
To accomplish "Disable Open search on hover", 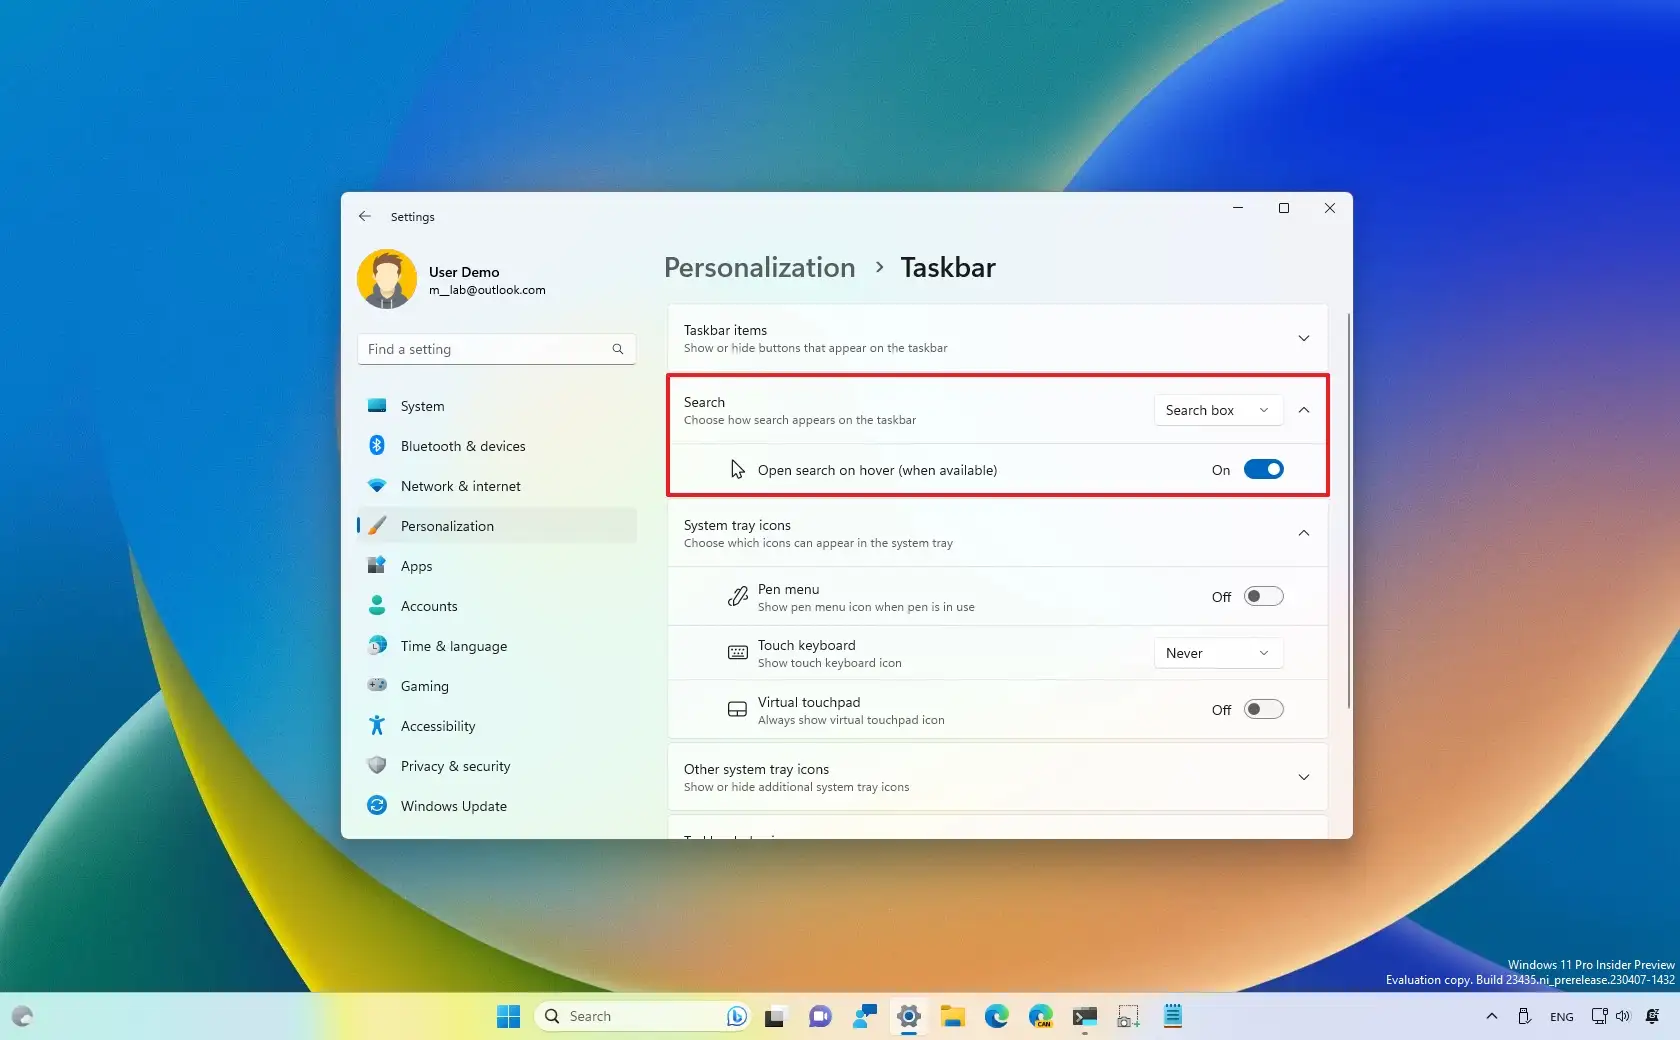I will point(1262,470).
